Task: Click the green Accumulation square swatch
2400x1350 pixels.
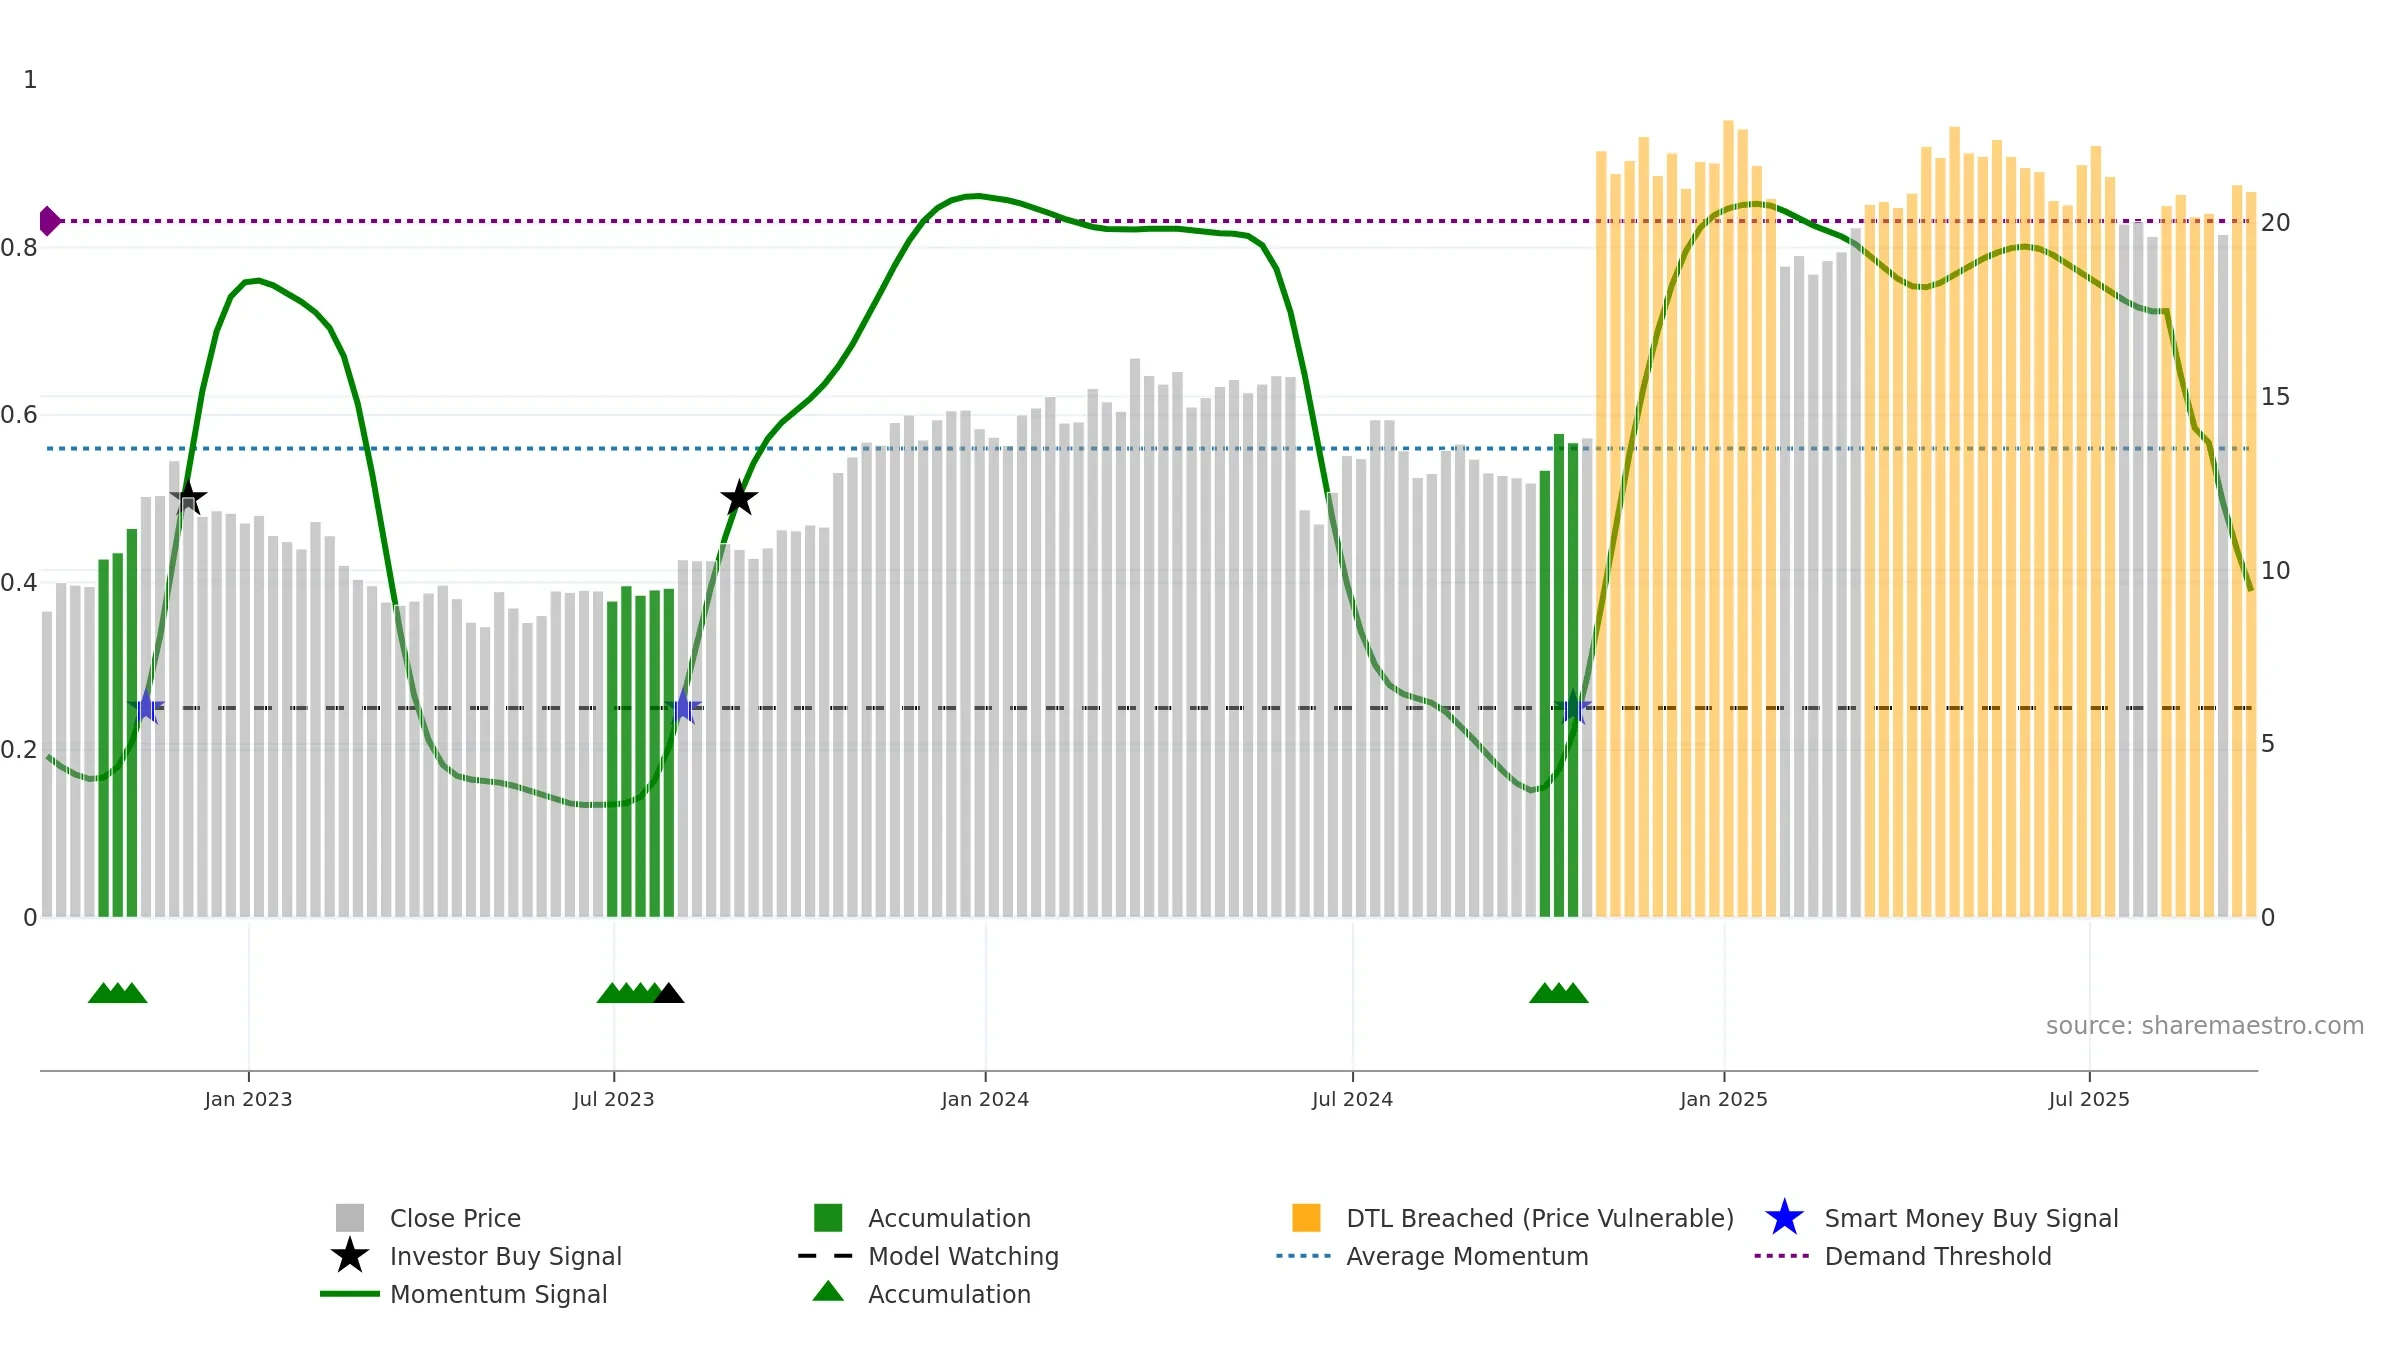Action: coord(828,1217)
